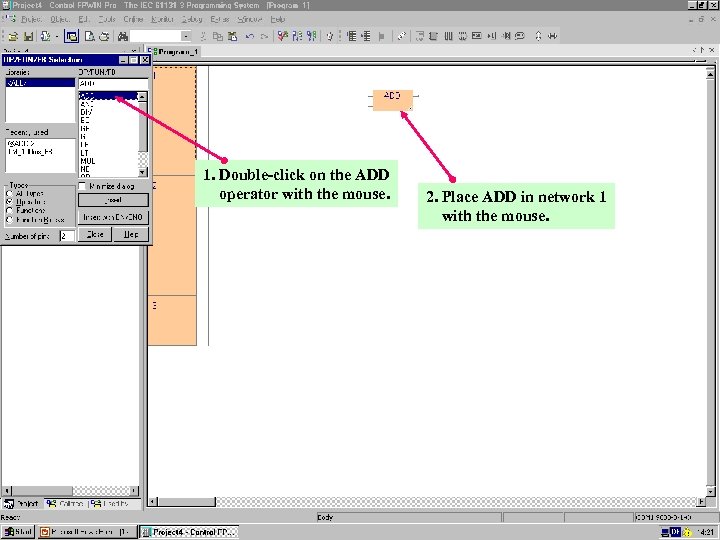The image size is (720, 540).
Task: Click the Print printer icon
Action: 105,36
